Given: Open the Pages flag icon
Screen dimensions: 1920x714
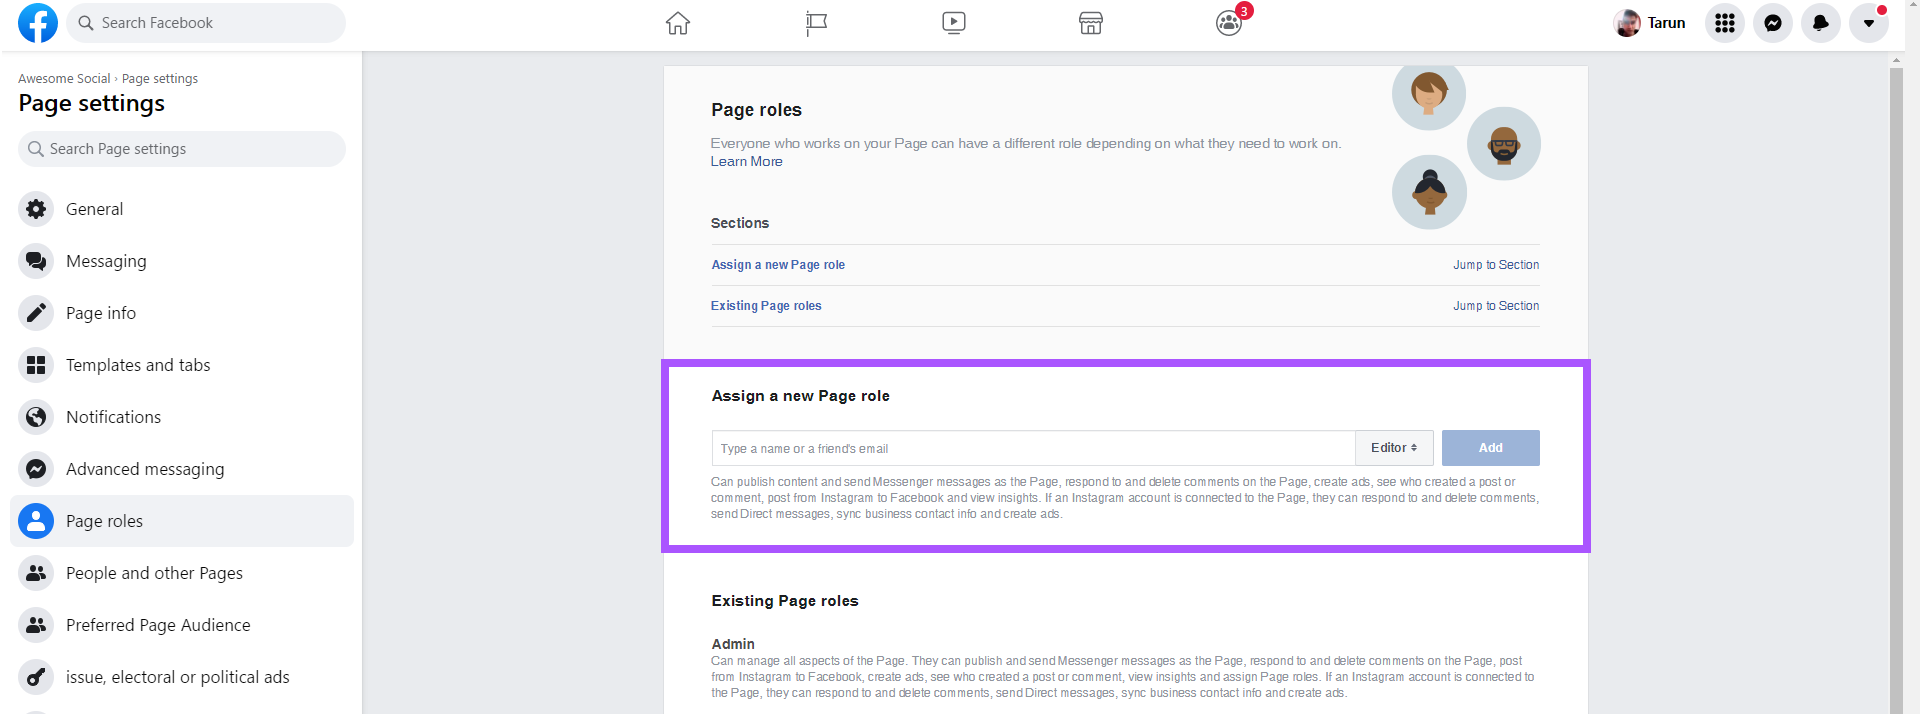Looking at the screenshot, I should [x=816, y=23].
